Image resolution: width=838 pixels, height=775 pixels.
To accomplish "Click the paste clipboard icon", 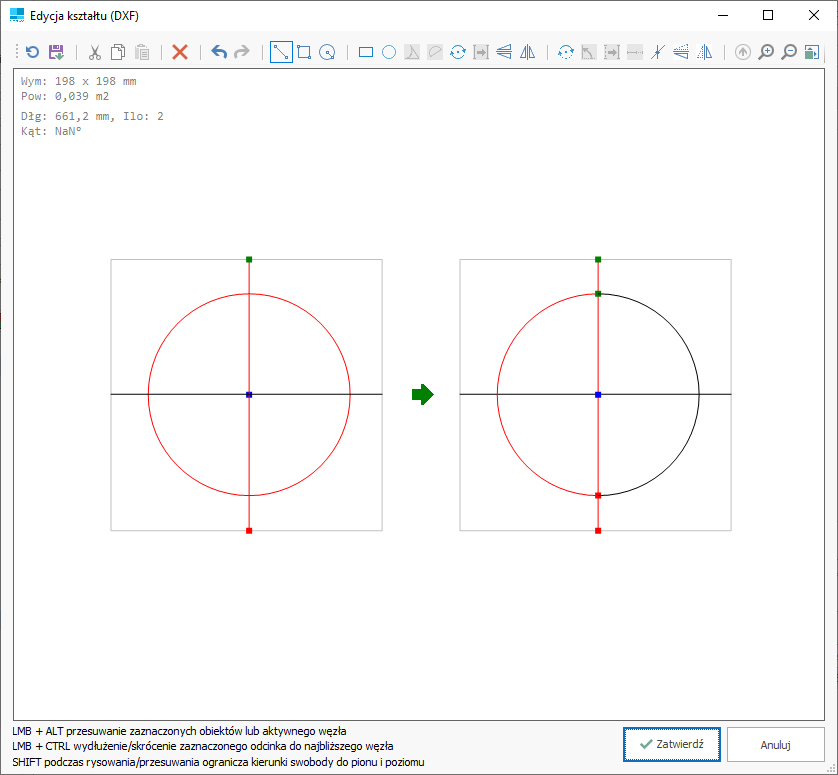I will click(142, 52).
